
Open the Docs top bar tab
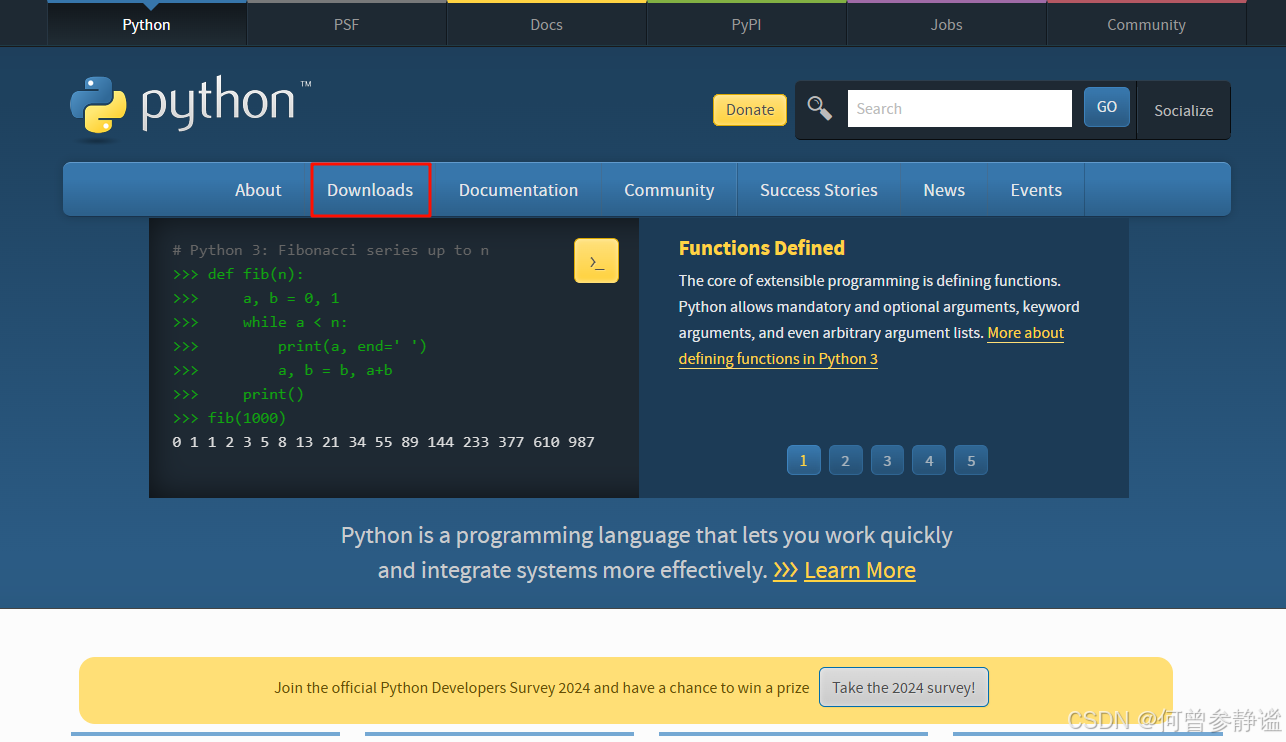click(x=547, y=25)
